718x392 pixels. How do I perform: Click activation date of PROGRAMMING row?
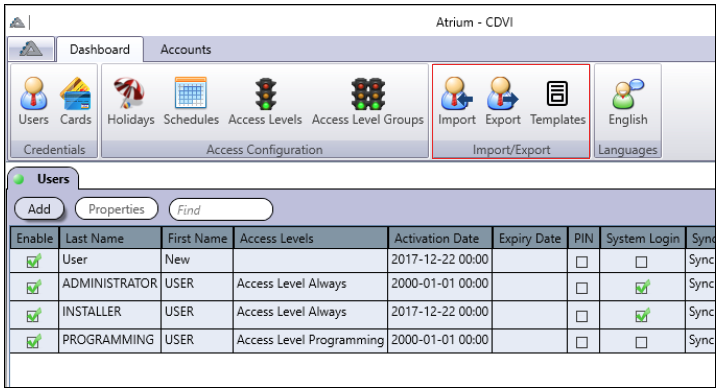point(440,340)
